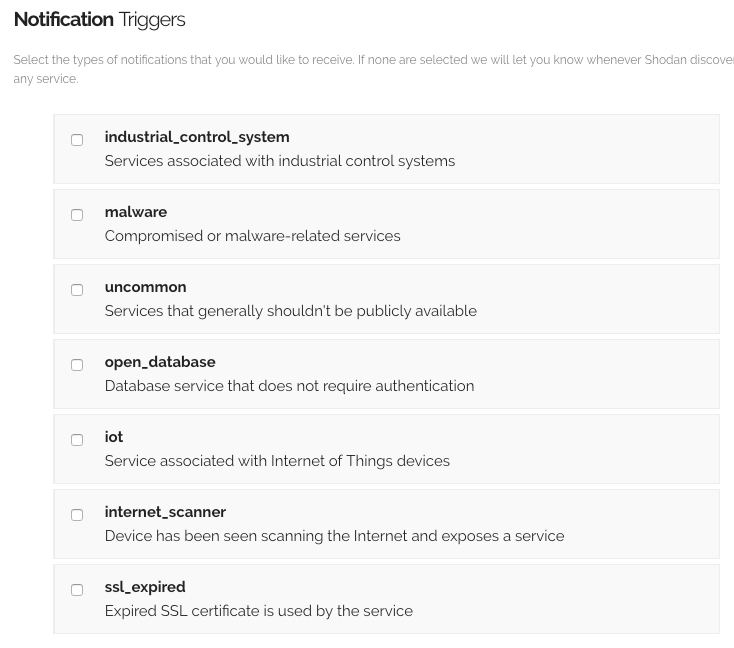Click "Services that generally shouldn't be publicly available"
734x648 pixels.
290,311
